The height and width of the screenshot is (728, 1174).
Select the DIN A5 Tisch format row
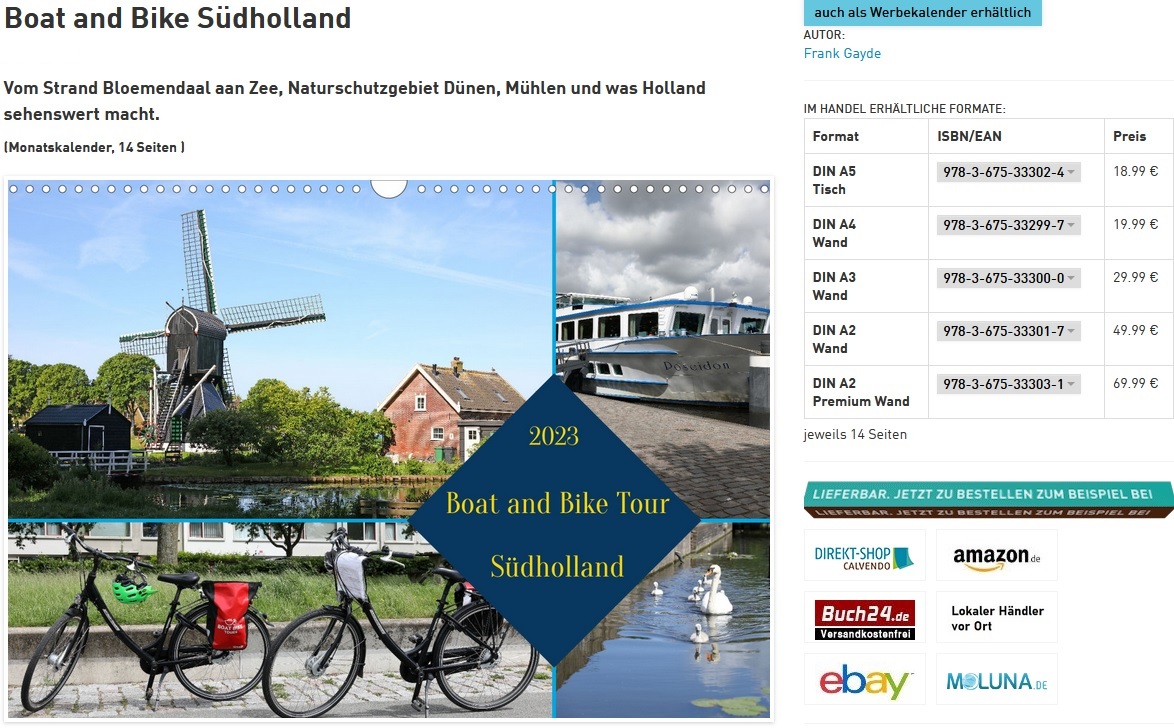click(x=988, y=181)
